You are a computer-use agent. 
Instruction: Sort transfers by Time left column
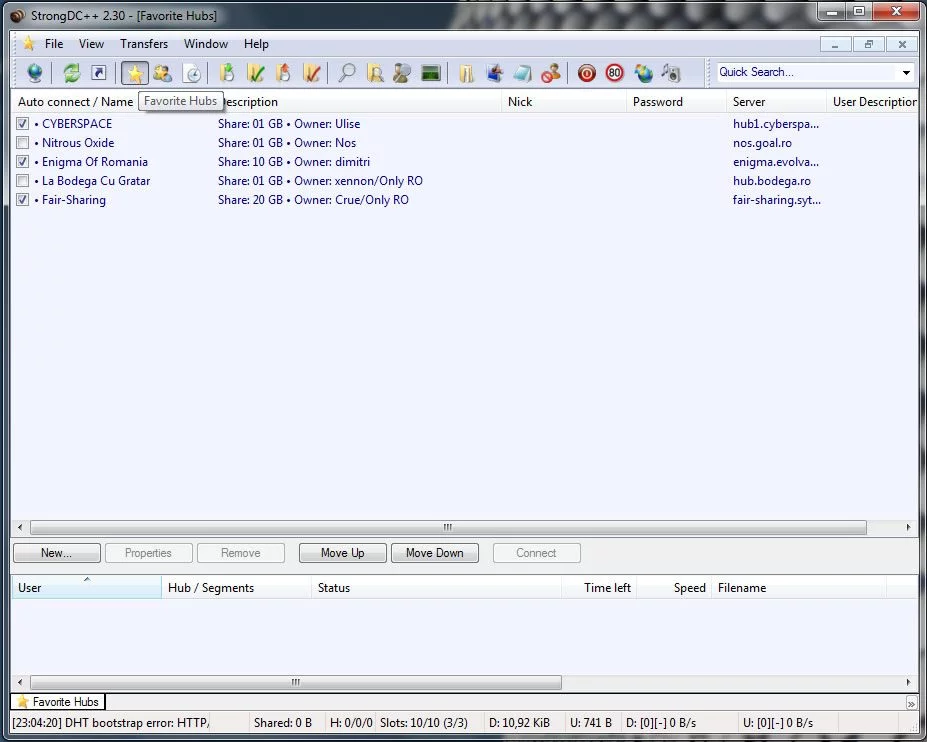pyautogui.click(x=599, y=588)
